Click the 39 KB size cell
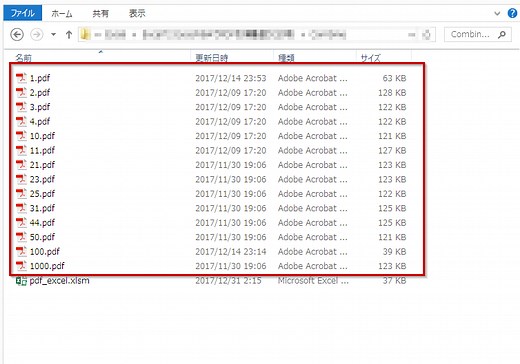The image size is (520, 364). (x=394, y=252)
